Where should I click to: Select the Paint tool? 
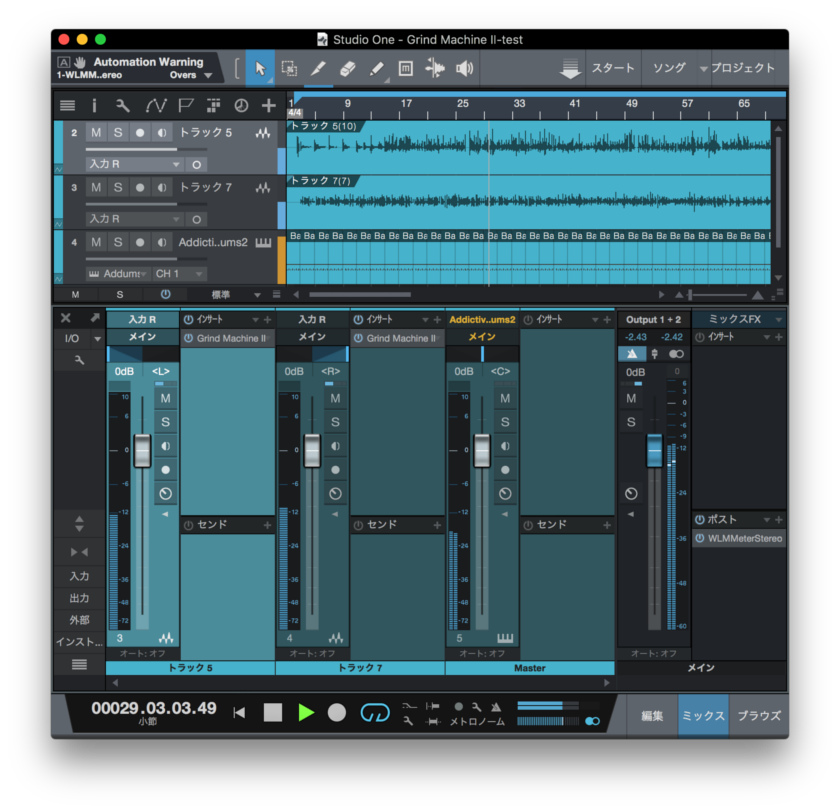point(377,69)
